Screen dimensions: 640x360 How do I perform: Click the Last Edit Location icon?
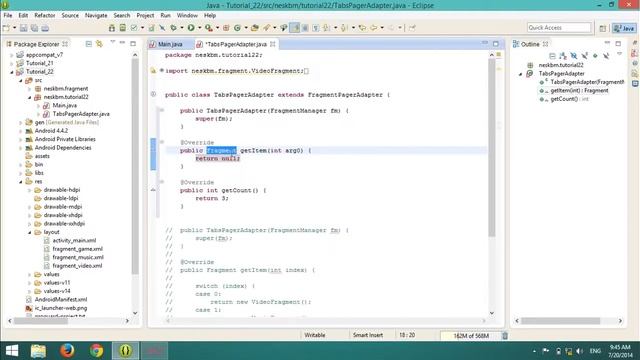coord(362,28)
